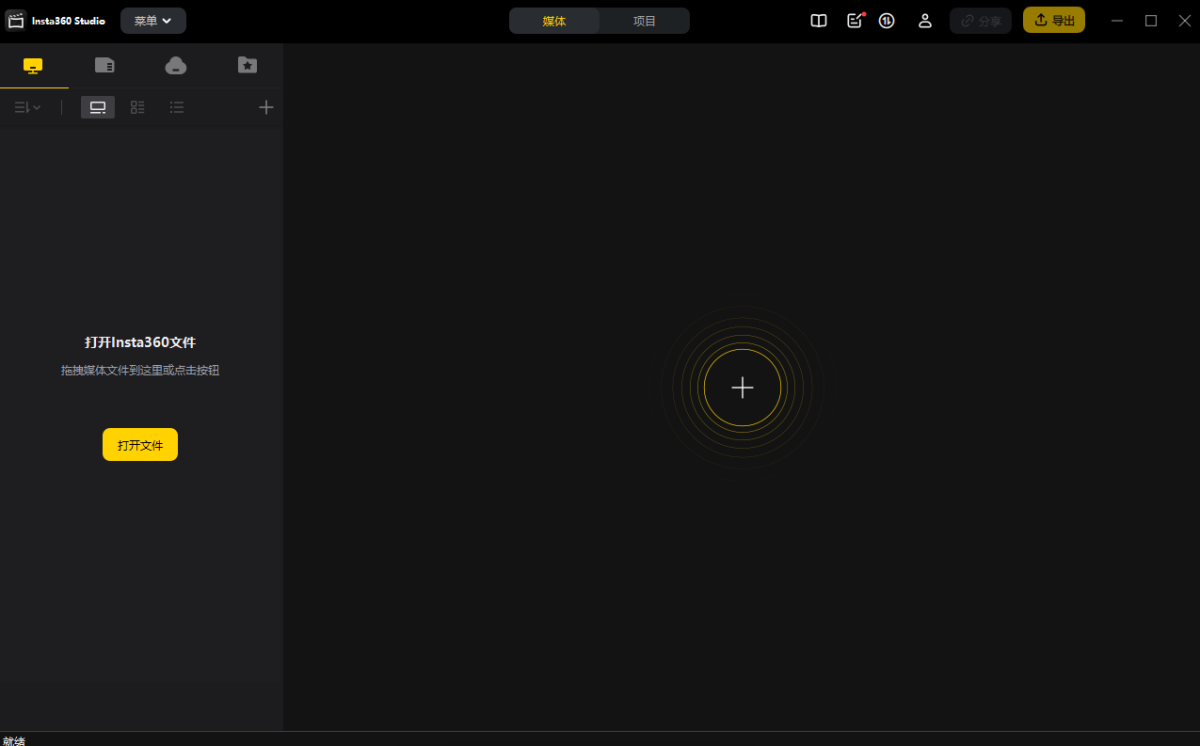
Task: Switch to large thumbnail view mode
Action: tap(98, 107)
